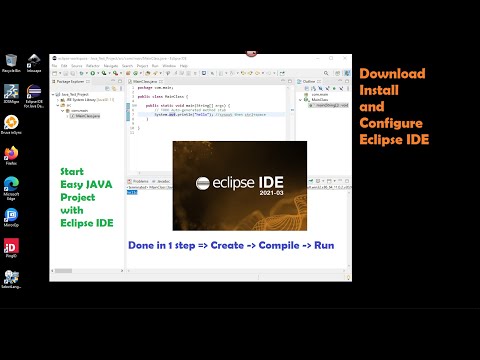Minimize the Outline view

coord(340,81)
